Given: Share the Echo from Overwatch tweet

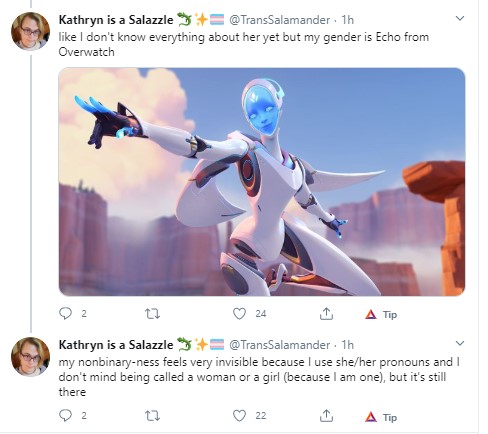Looking at the screenshot, I should pos(326,313).
